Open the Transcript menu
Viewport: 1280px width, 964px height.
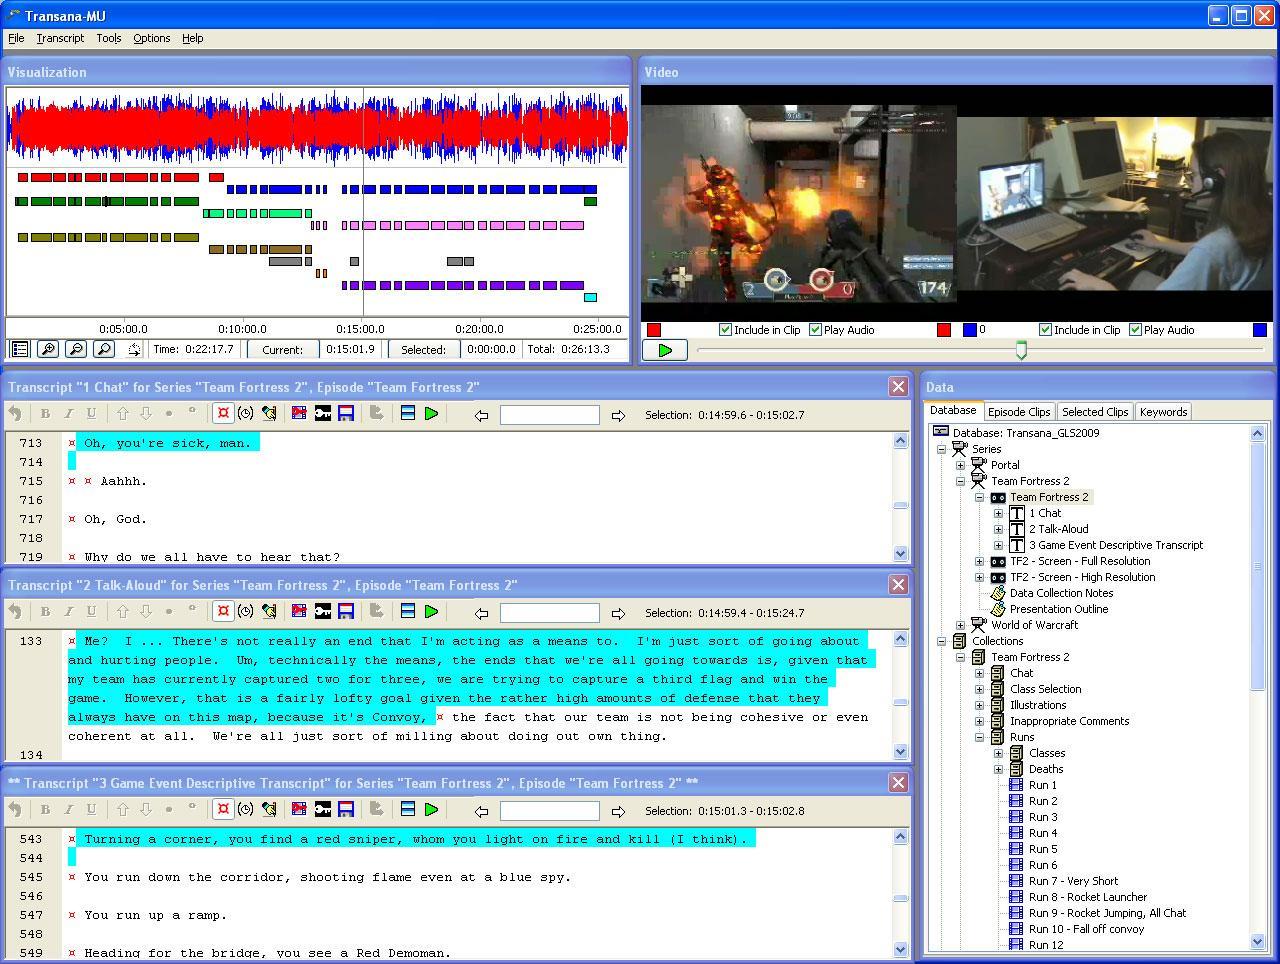[x=60, y=38]
